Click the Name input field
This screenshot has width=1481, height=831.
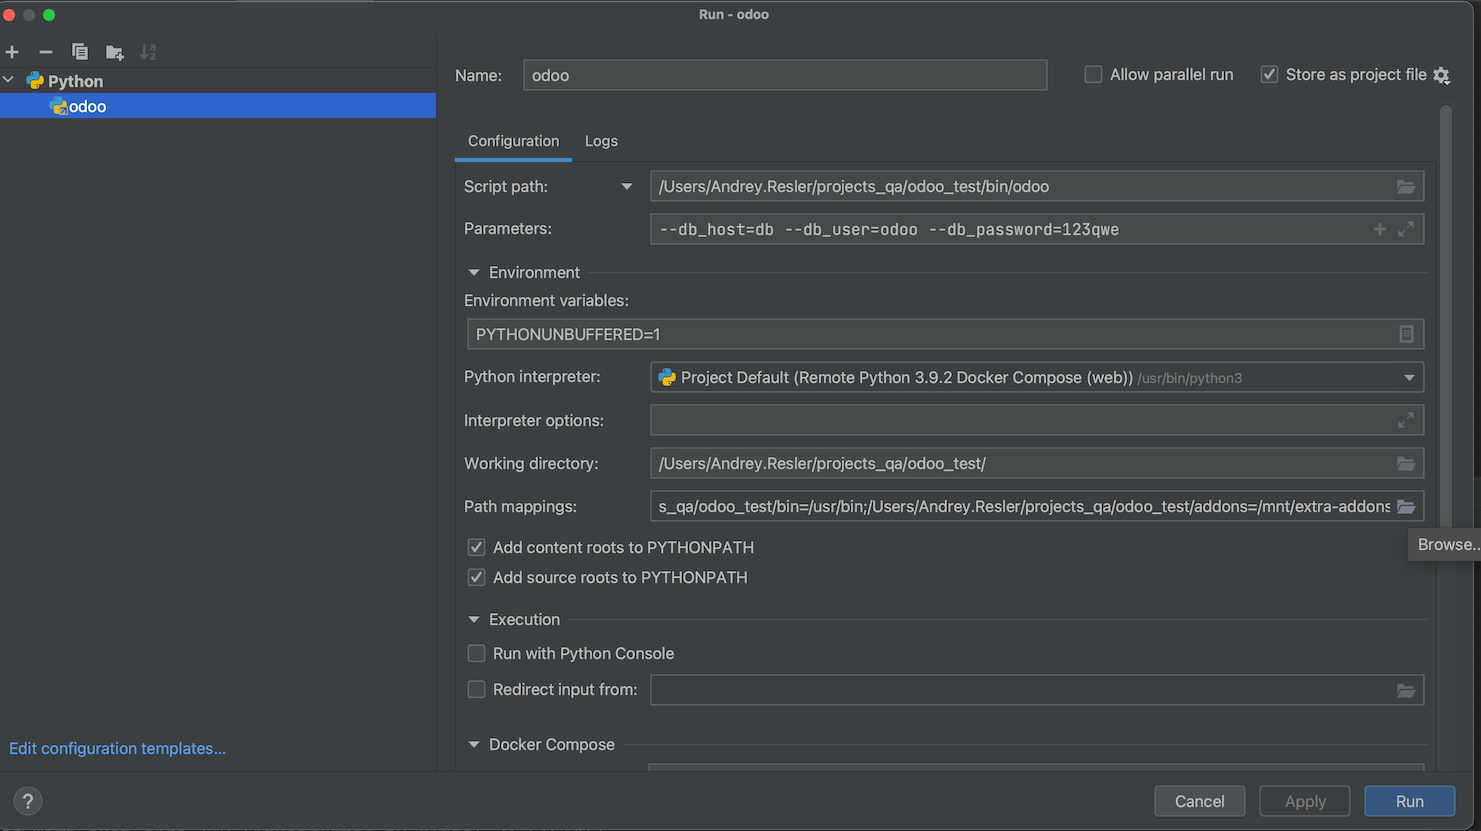785,75
